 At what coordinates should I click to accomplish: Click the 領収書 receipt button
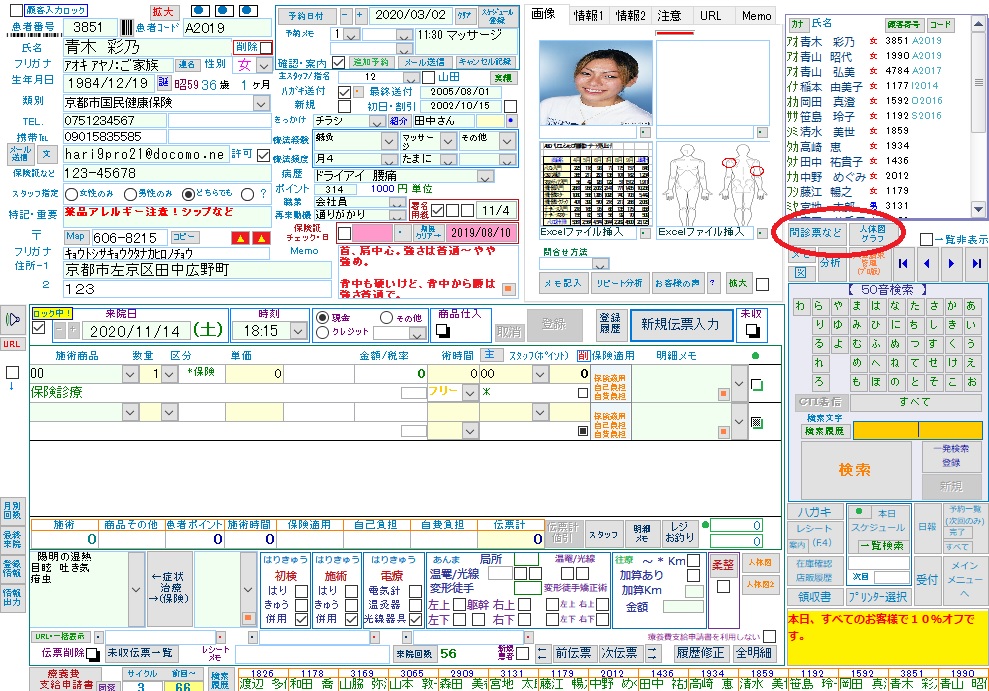pyautogui.click(x=814, y=596)
